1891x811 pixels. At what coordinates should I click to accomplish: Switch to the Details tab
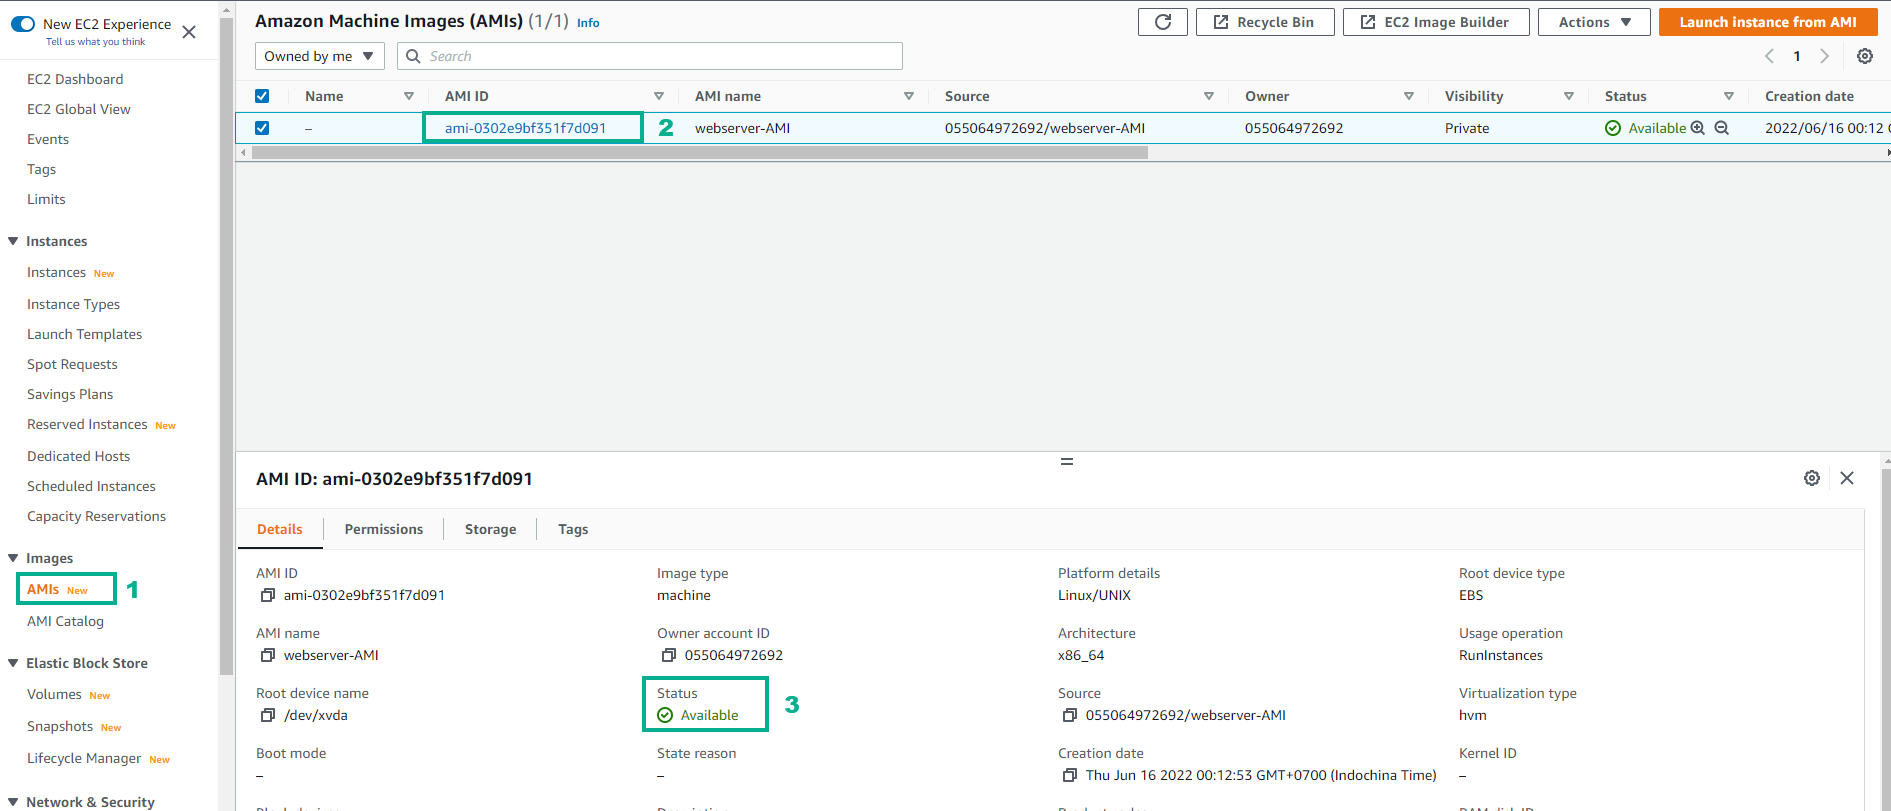(x=280, y=529)
